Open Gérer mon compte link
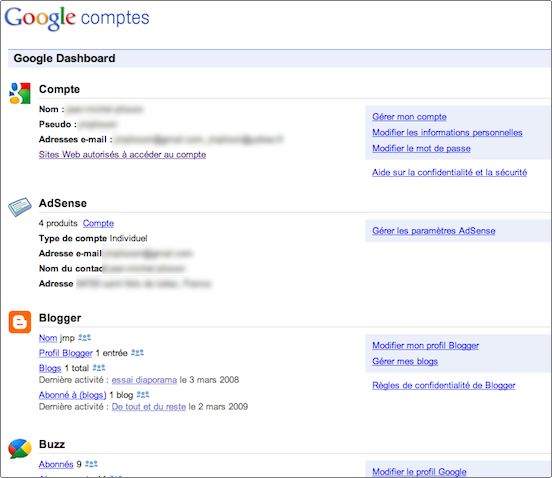This screenshot has width=552, height=478. tap(409, 117)
